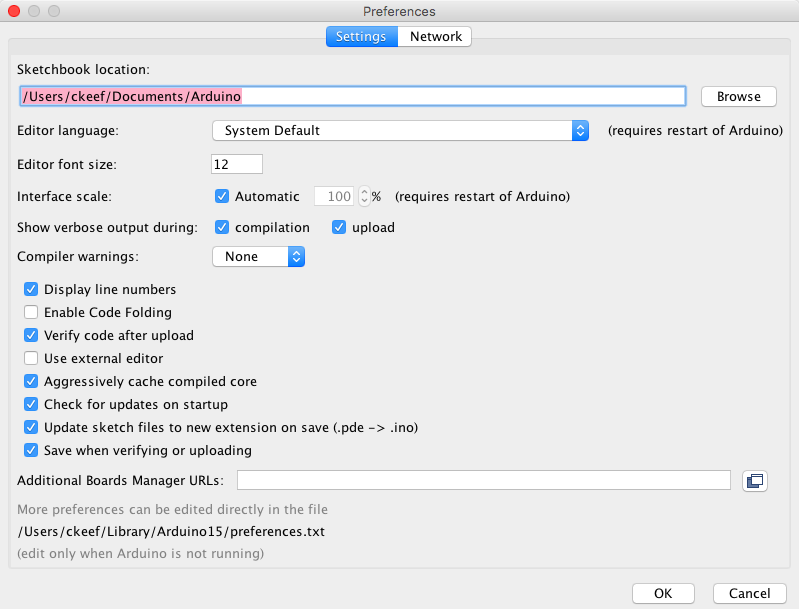Toggle Display line numbers
This screenshot has height=609, width=799.
[31, 289]
